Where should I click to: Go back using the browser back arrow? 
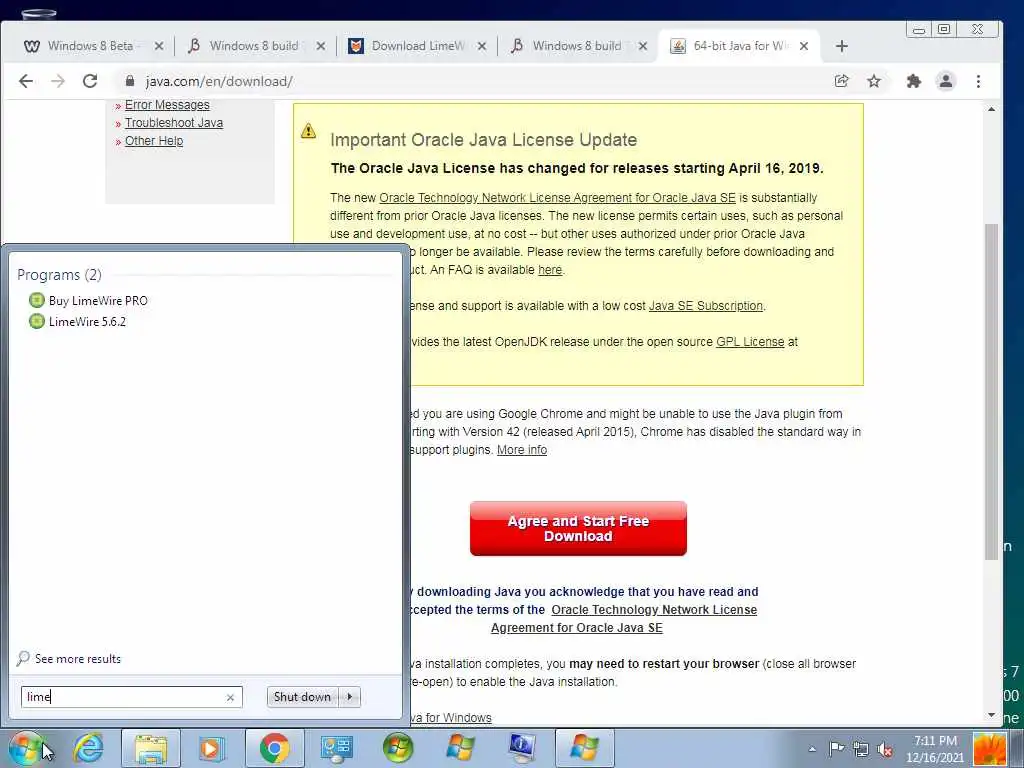point(25,81)
